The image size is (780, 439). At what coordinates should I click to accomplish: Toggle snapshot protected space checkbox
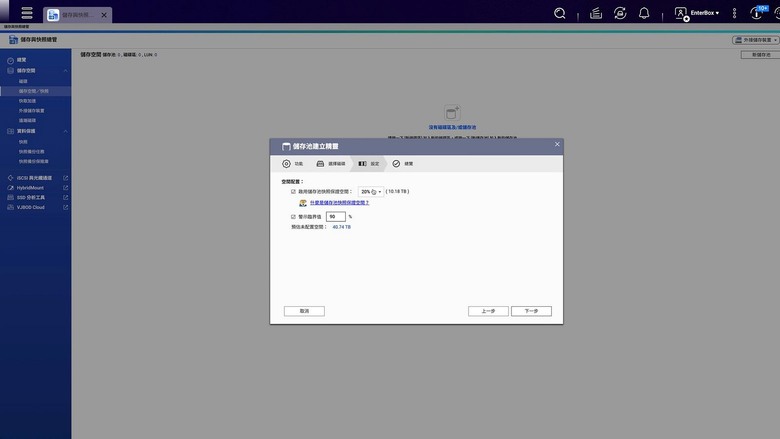(x=293, y=191)
